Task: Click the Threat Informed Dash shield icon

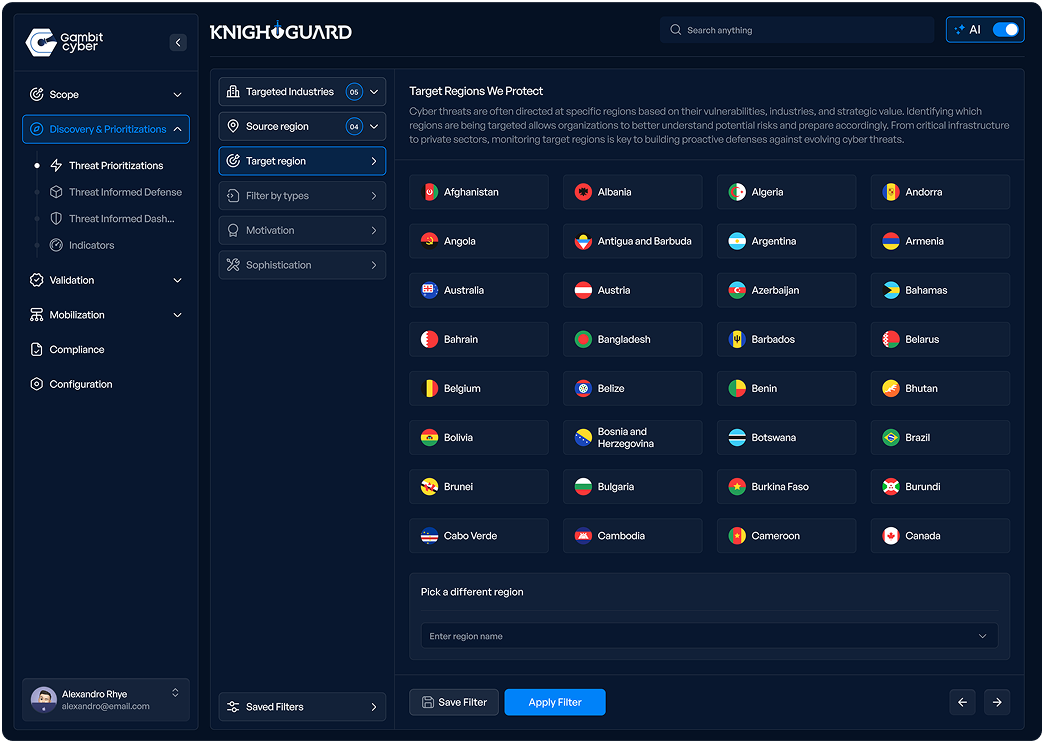Action: coord(57,218)
